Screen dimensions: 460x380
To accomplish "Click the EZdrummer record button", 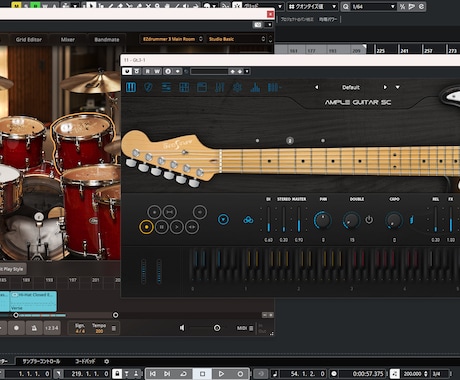I will (16, 328).
